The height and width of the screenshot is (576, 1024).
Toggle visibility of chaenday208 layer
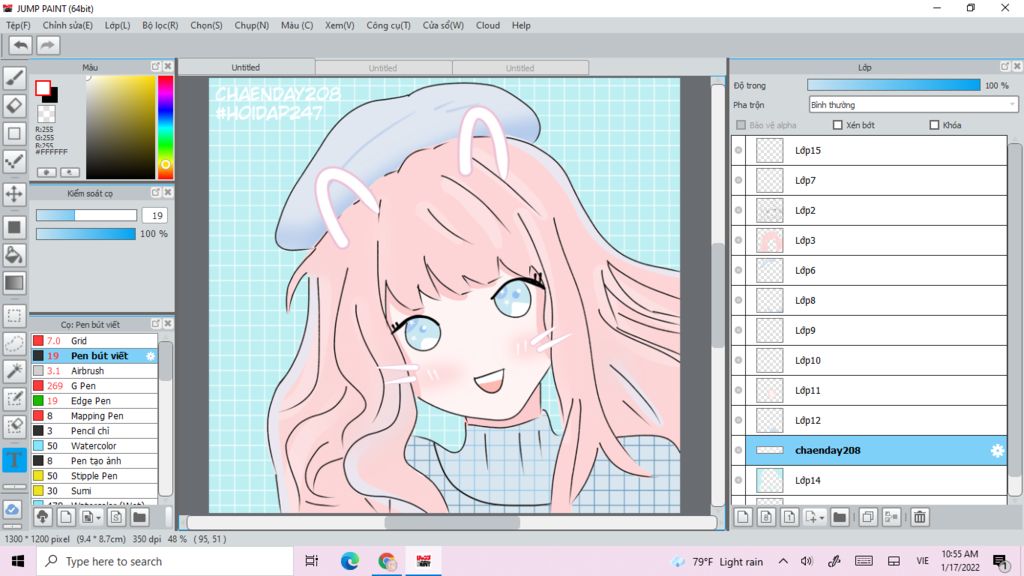739,451
